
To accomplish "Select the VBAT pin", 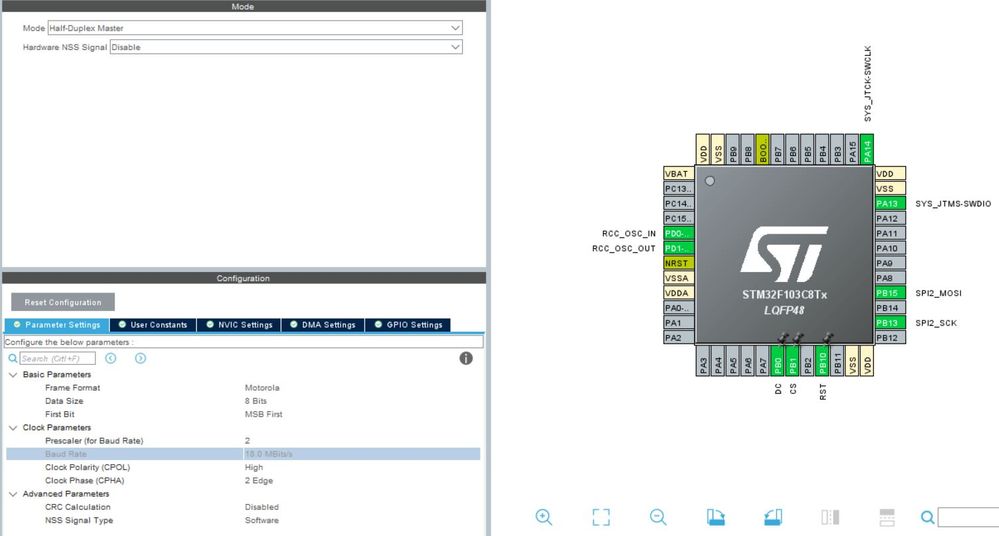I will pos(679,173).
